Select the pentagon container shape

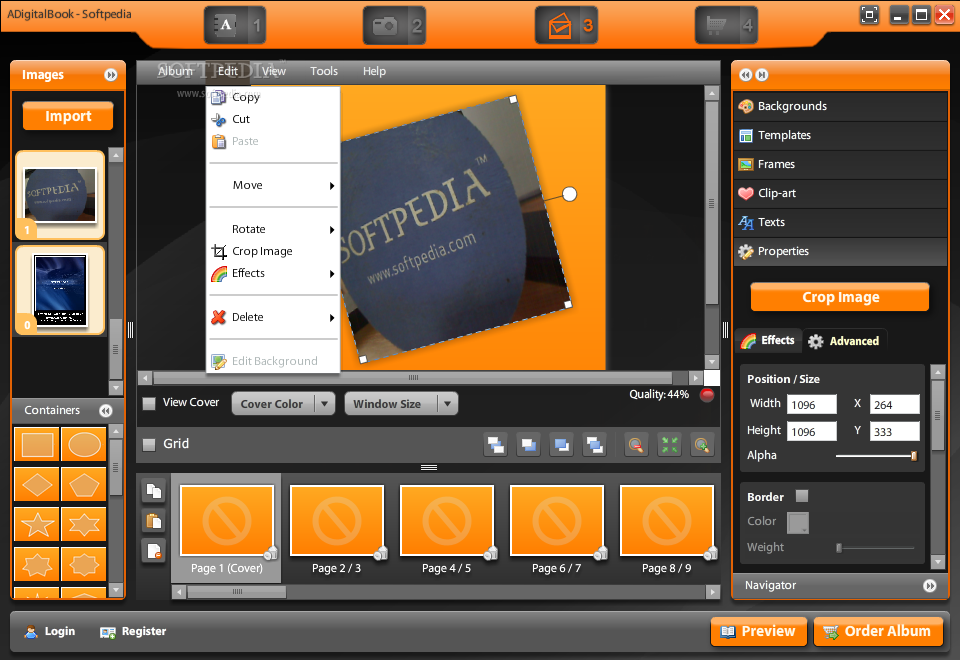click(x=84, y=485)
